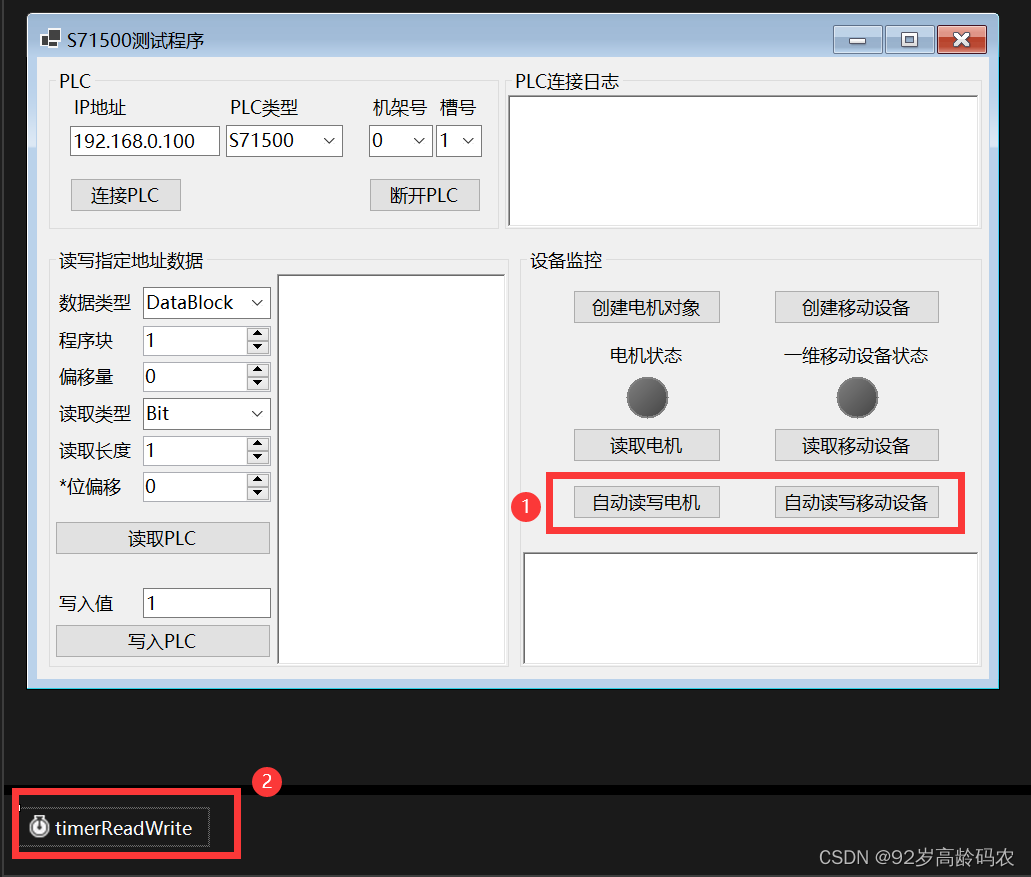Screen dimensions: 1031x877
Task: Increase the *位偏移 value with up arrow
Action: click(258, 481)
